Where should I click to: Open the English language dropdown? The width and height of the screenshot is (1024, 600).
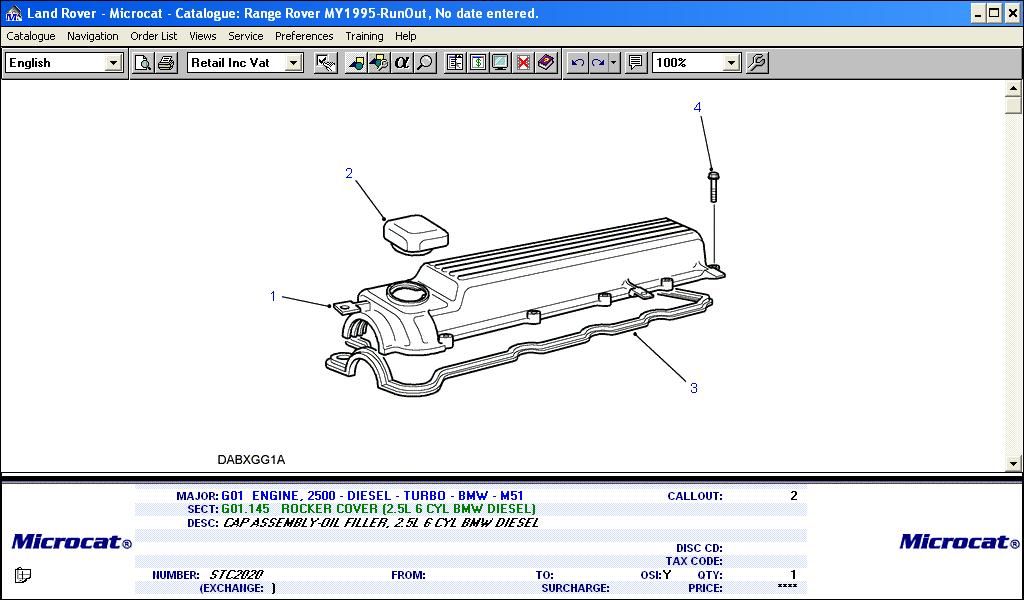pos(113,63)
